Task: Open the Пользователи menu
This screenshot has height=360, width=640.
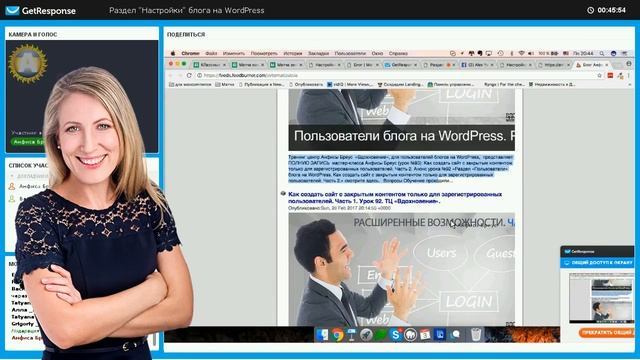Action: click(x=350, y=53)
